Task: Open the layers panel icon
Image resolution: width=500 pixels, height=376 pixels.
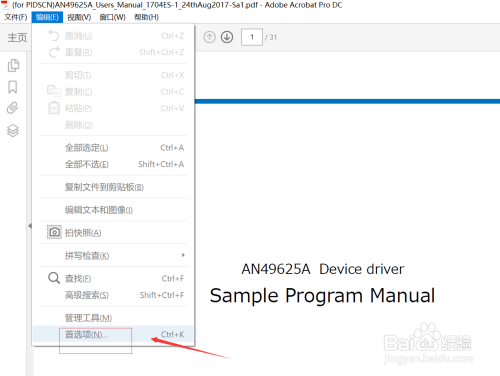Action: [x=13, y=130]
